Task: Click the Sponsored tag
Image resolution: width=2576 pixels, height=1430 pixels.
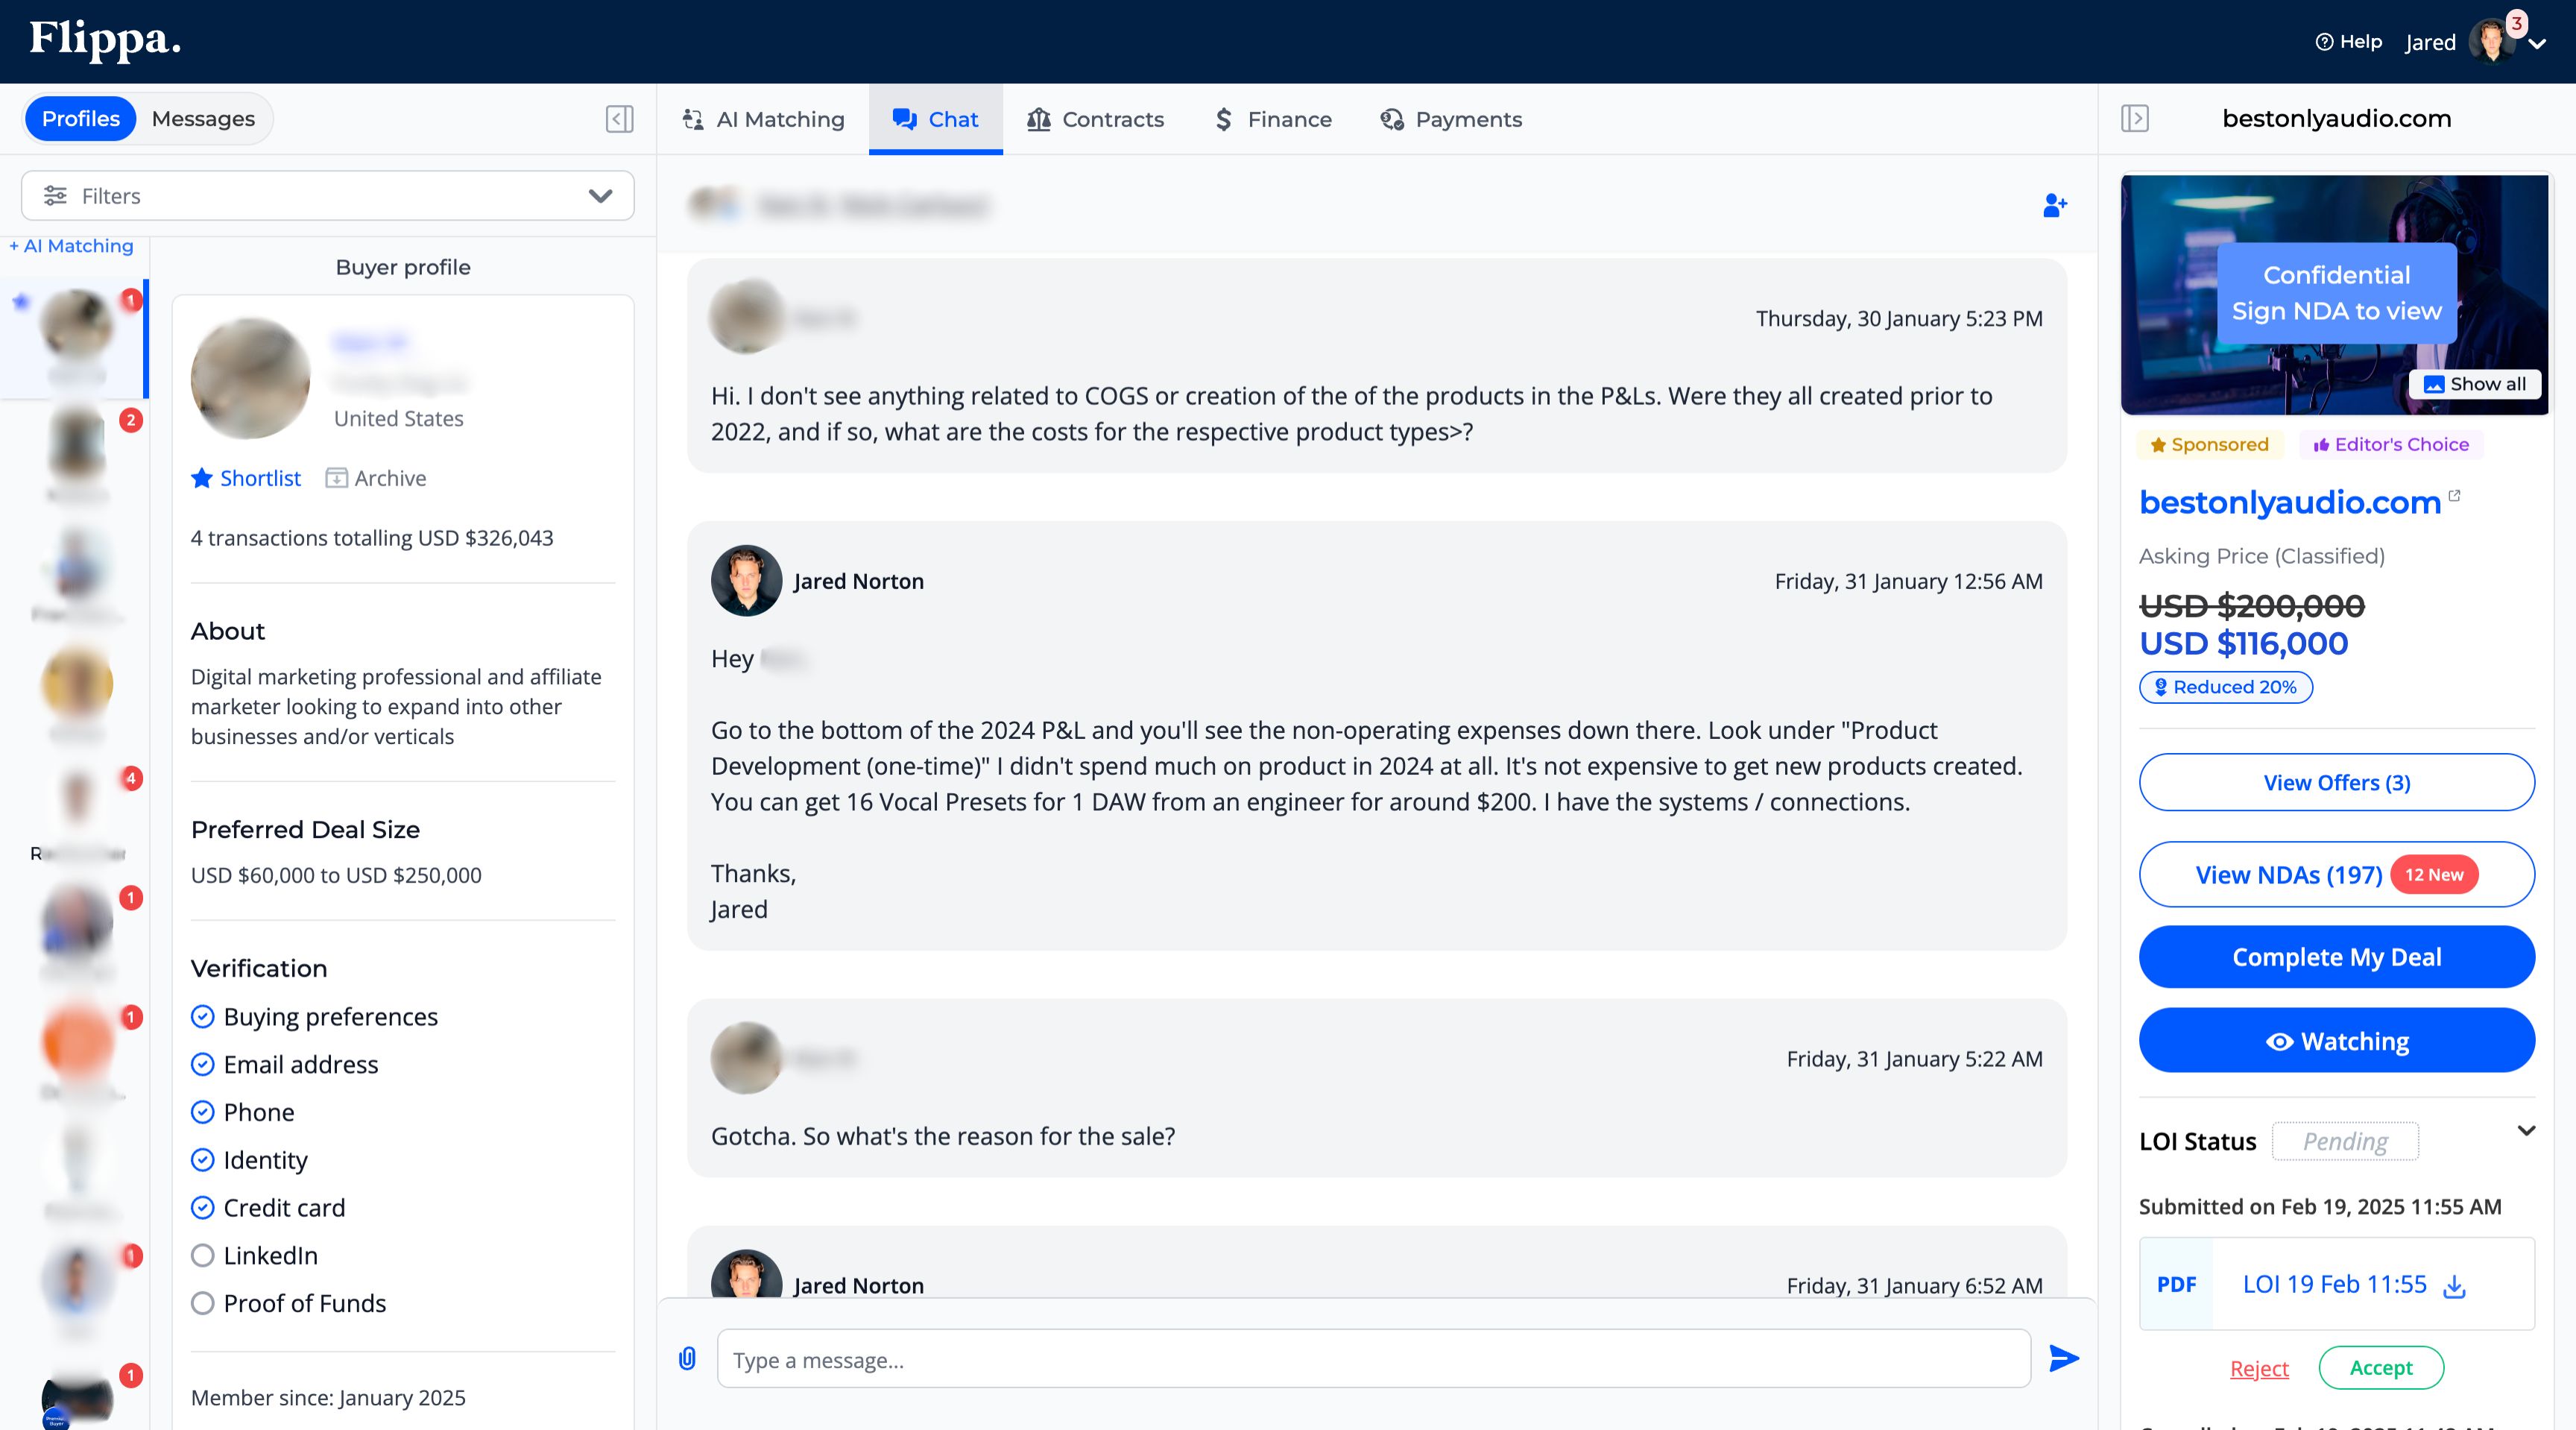Action: [x=2209, y=445]
